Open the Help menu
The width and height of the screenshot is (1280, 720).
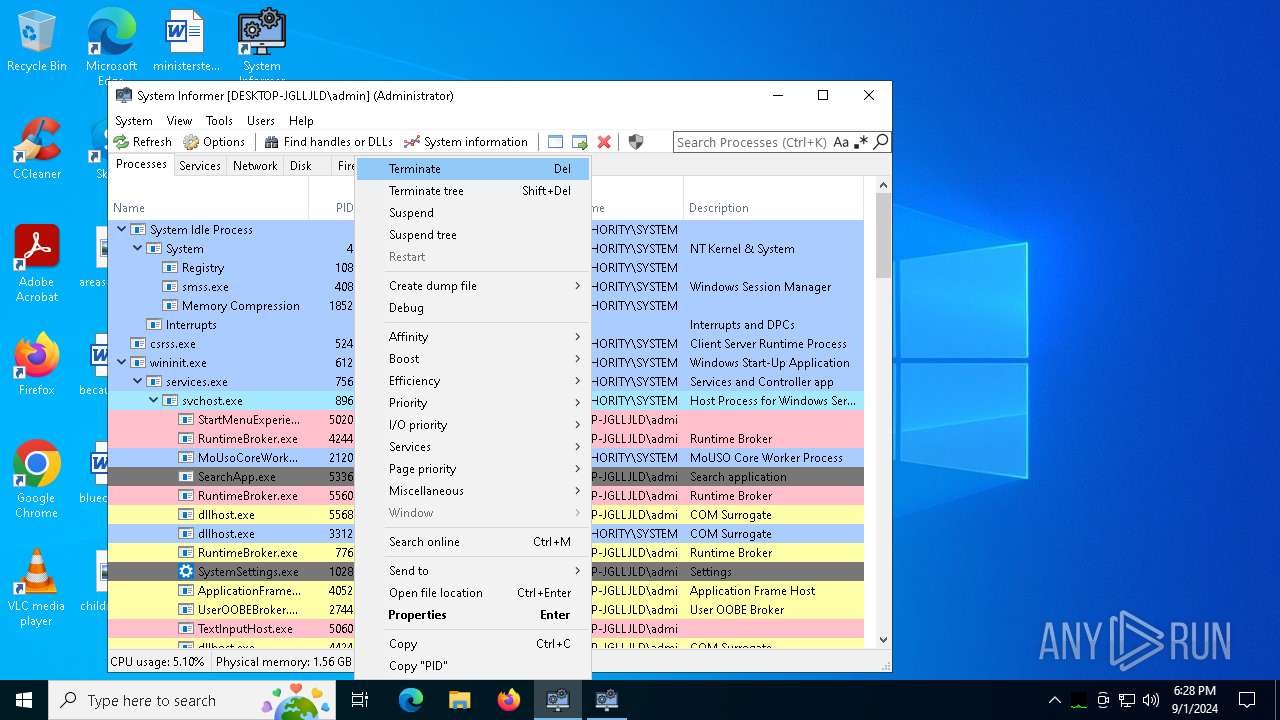(x=301, y=120)
